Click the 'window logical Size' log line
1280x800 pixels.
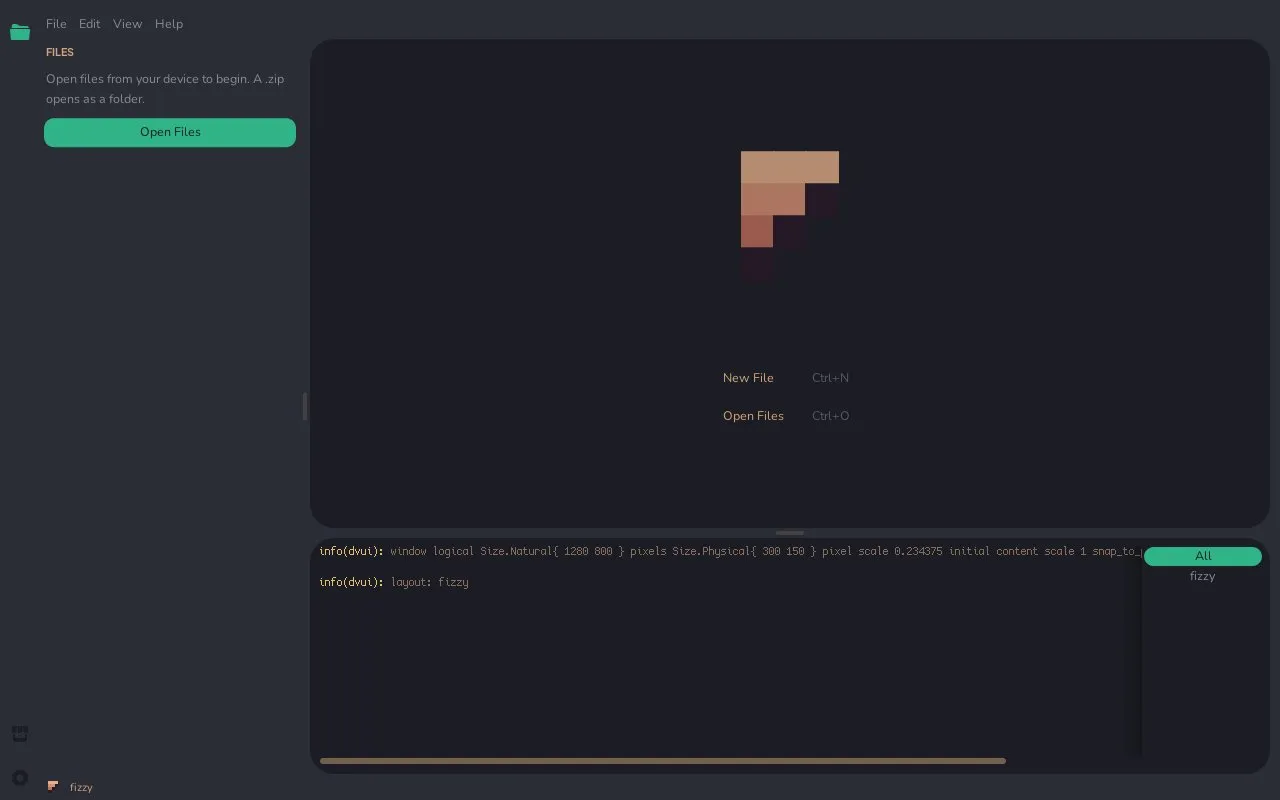click(x=730, y=551)
